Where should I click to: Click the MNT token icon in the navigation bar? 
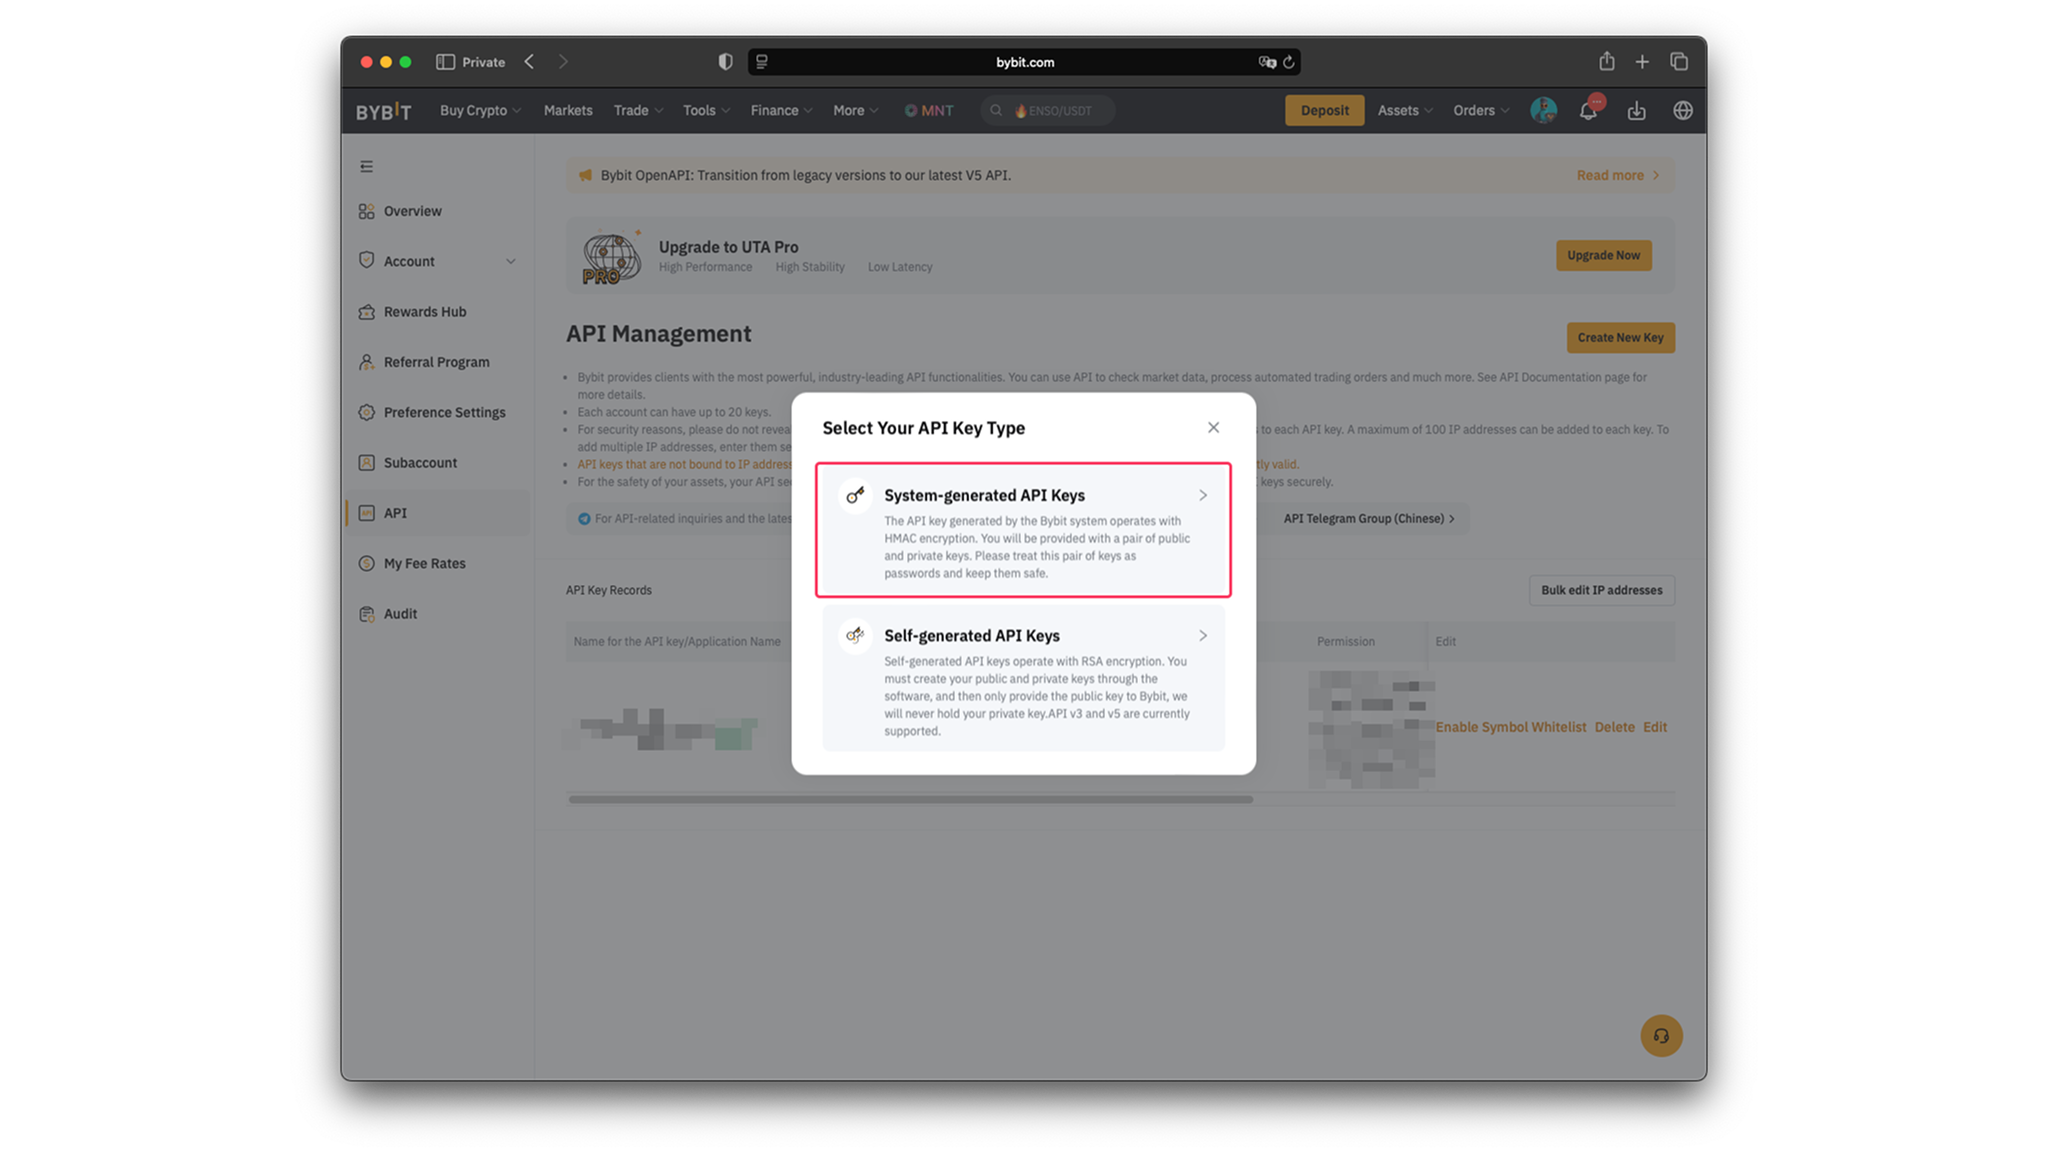click(x=911, y=111)
